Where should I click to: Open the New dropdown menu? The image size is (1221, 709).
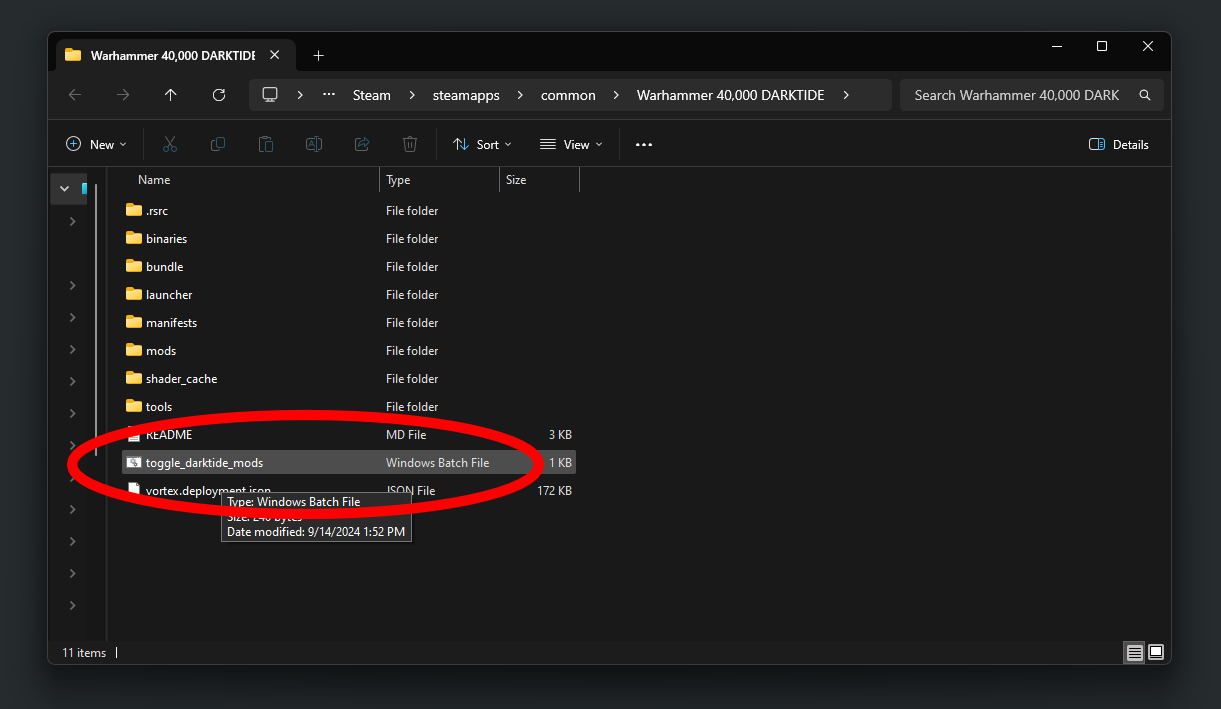pos(97,144)
